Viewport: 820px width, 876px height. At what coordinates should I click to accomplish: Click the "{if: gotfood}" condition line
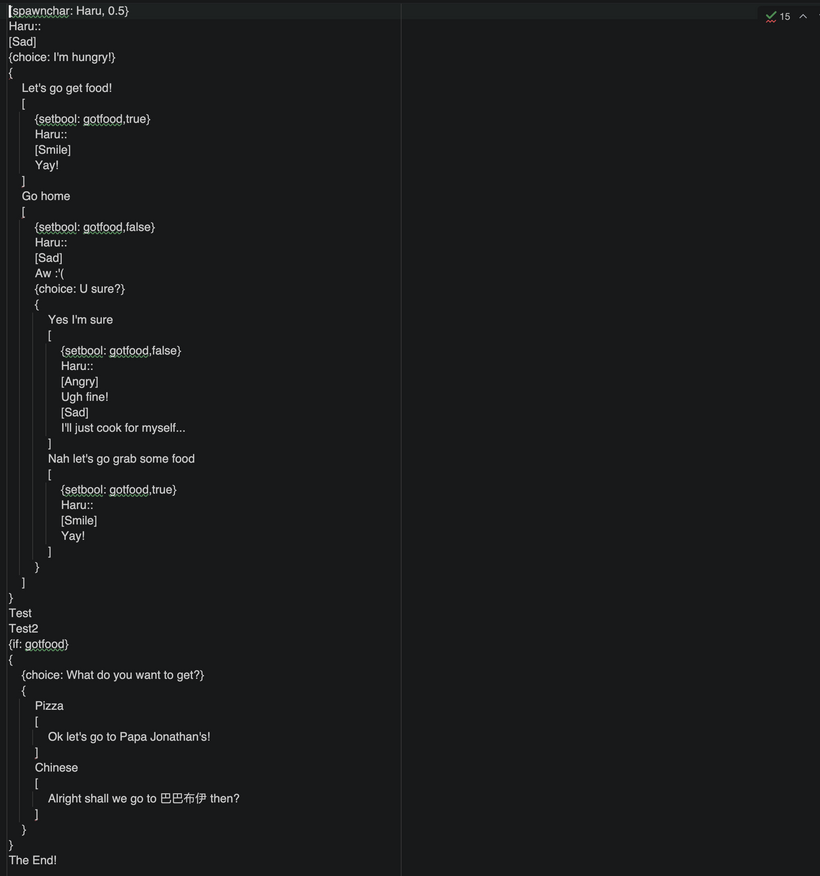(x=39, y=644)
